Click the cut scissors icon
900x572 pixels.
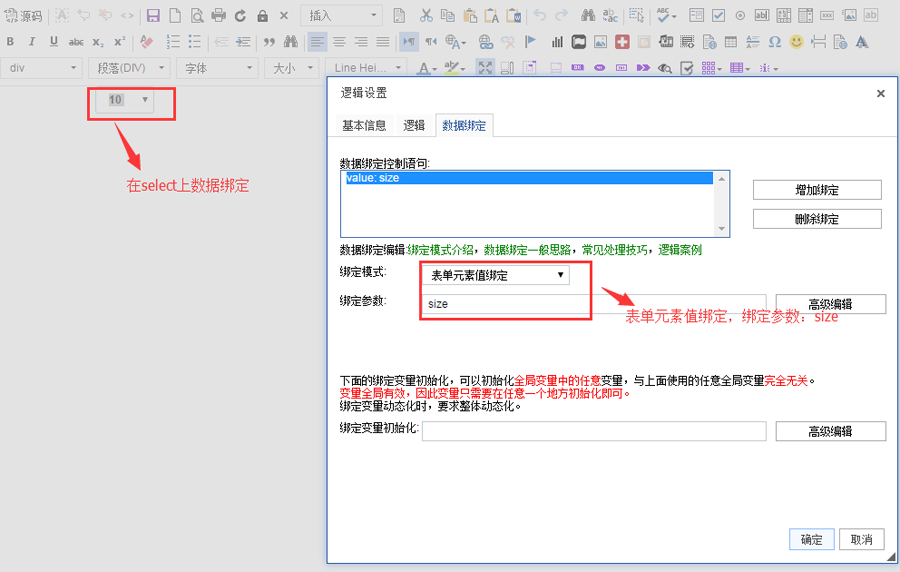(426, 16)
